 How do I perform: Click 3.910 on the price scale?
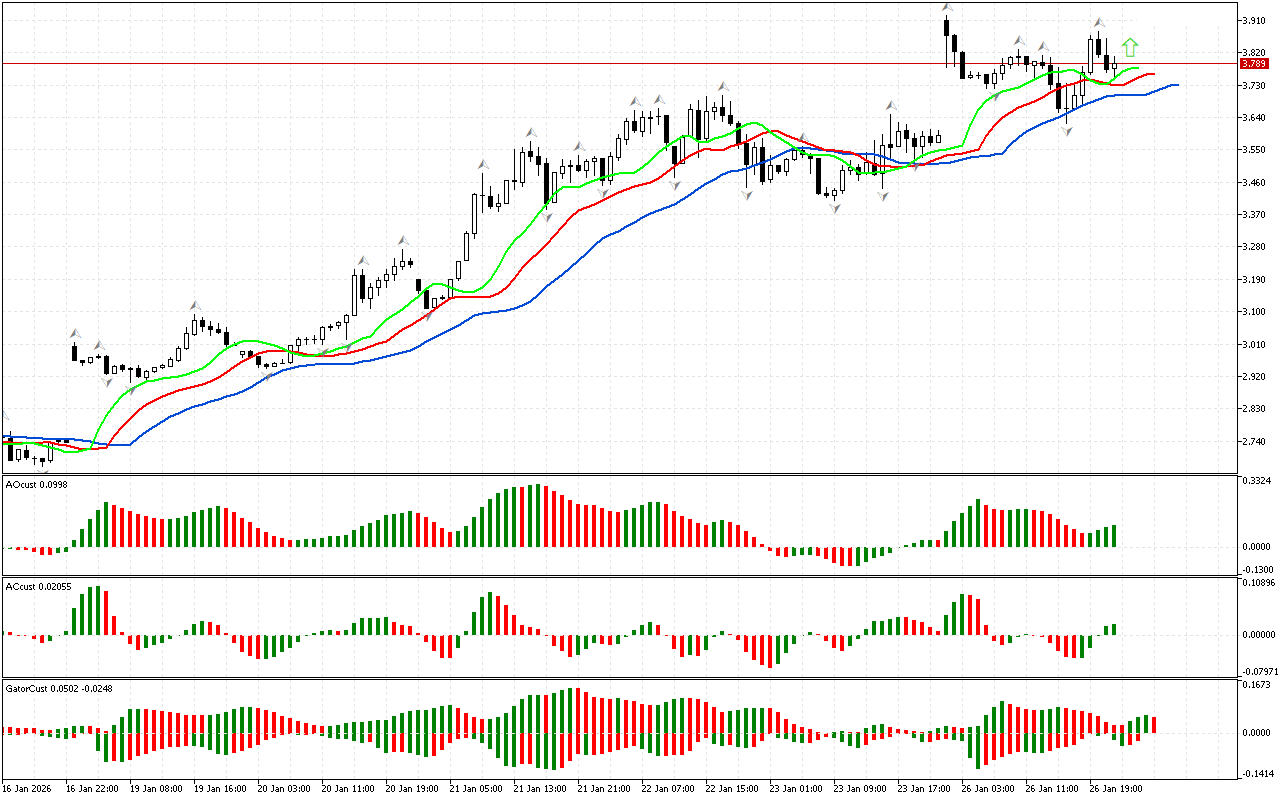click(1254, 20)
